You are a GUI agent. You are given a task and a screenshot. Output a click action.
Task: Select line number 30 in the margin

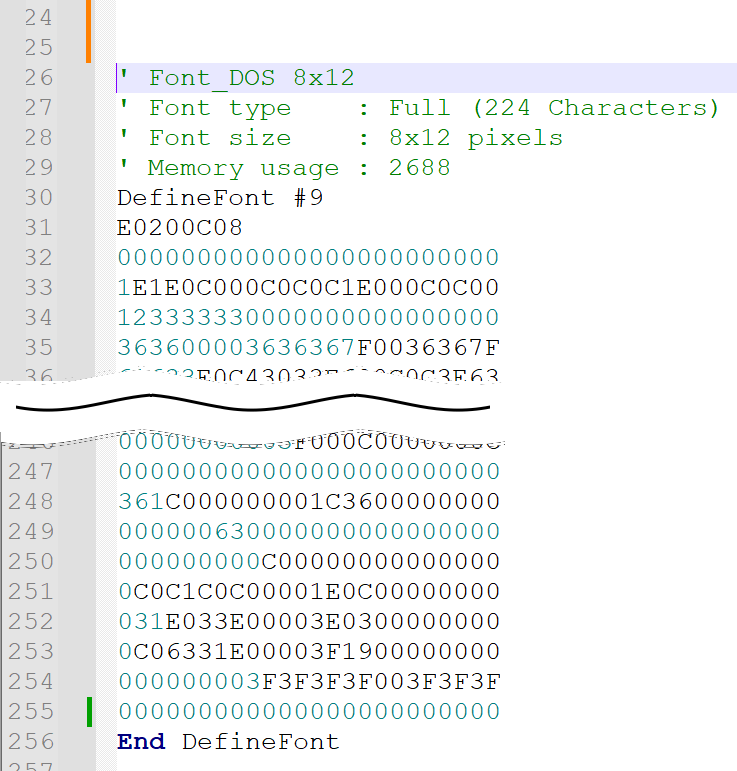[36, 198]
